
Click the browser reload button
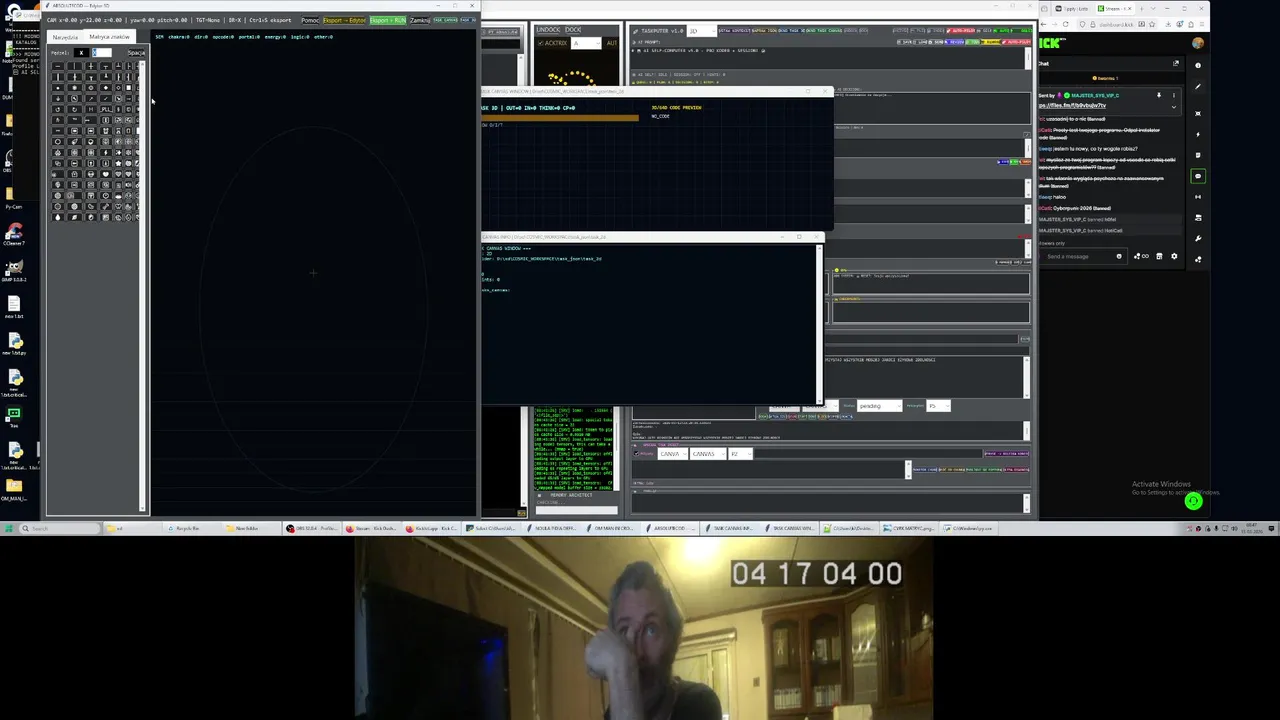click(x=1066, y=24)
